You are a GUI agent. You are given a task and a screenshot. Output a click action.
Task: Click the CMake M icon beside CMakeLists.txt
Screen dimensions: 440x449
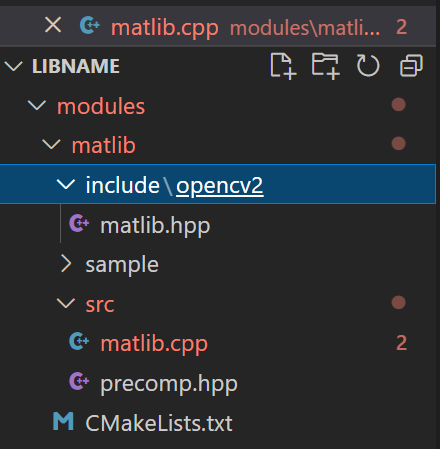point(63,421)
